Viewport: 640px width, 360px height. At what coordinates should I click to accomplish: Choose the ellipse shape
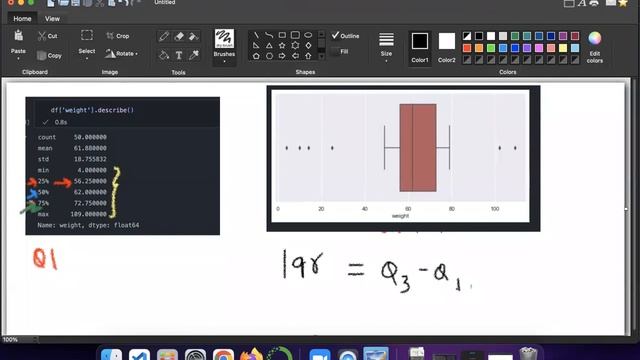point(308,35)
